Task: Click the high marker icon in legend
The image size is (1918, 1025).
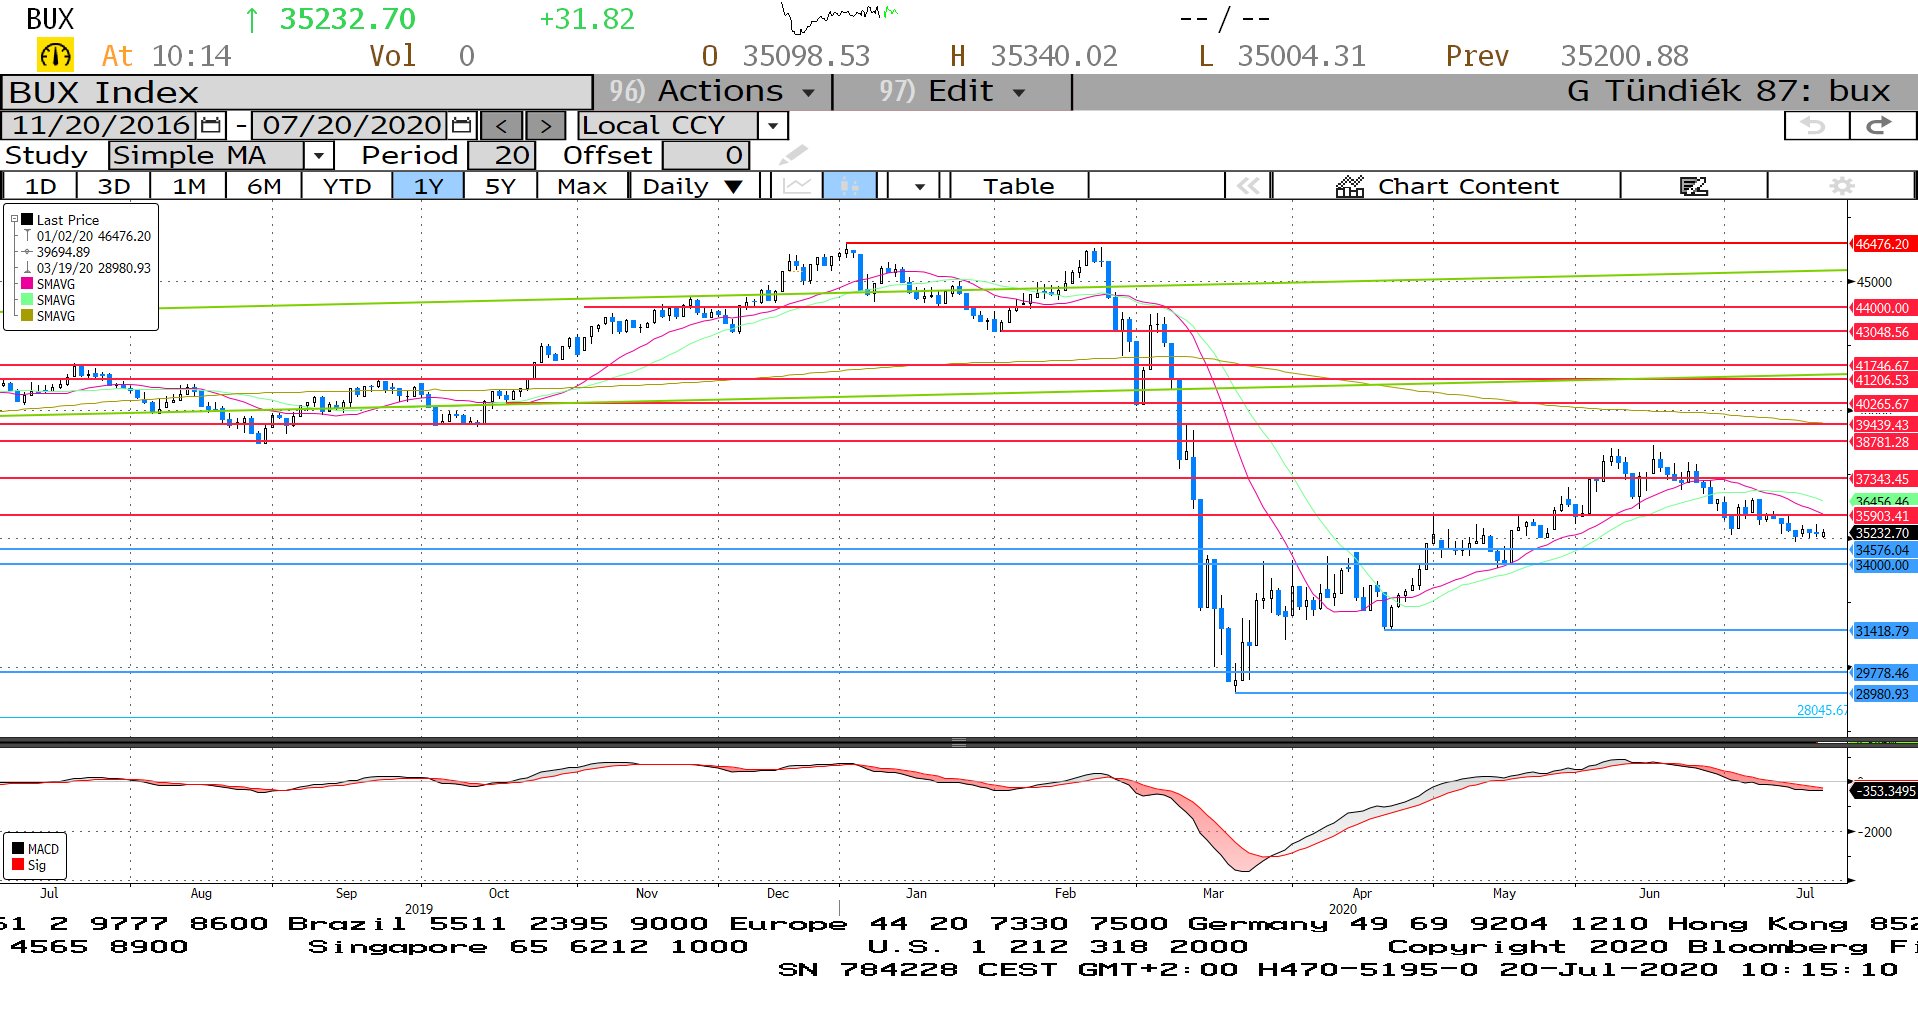Action: pyautogui.click(x=27, y=236)
